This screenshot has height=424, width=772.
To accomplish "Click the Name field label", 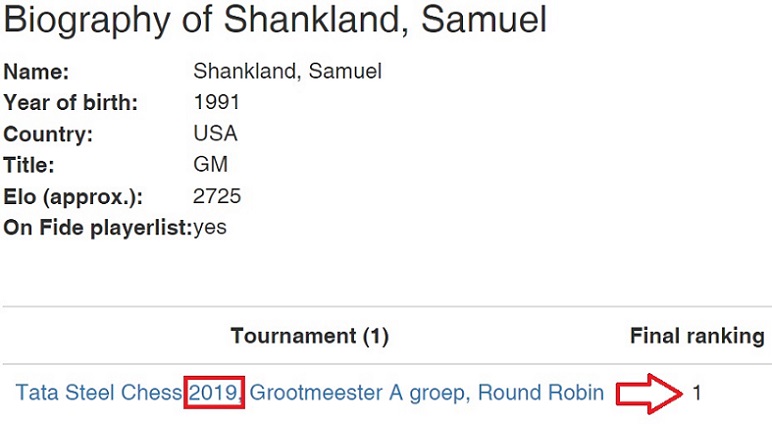I will (x=37, y=72).
